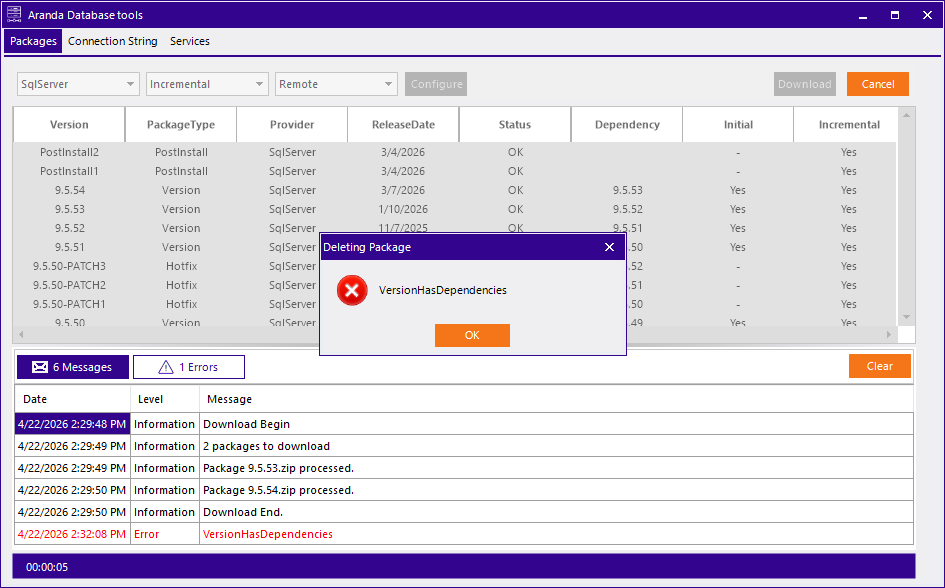This screenshot has width=945, height=588.
Task: Open the SqlServer provider dropdown
Action: [x=78, y=84]
